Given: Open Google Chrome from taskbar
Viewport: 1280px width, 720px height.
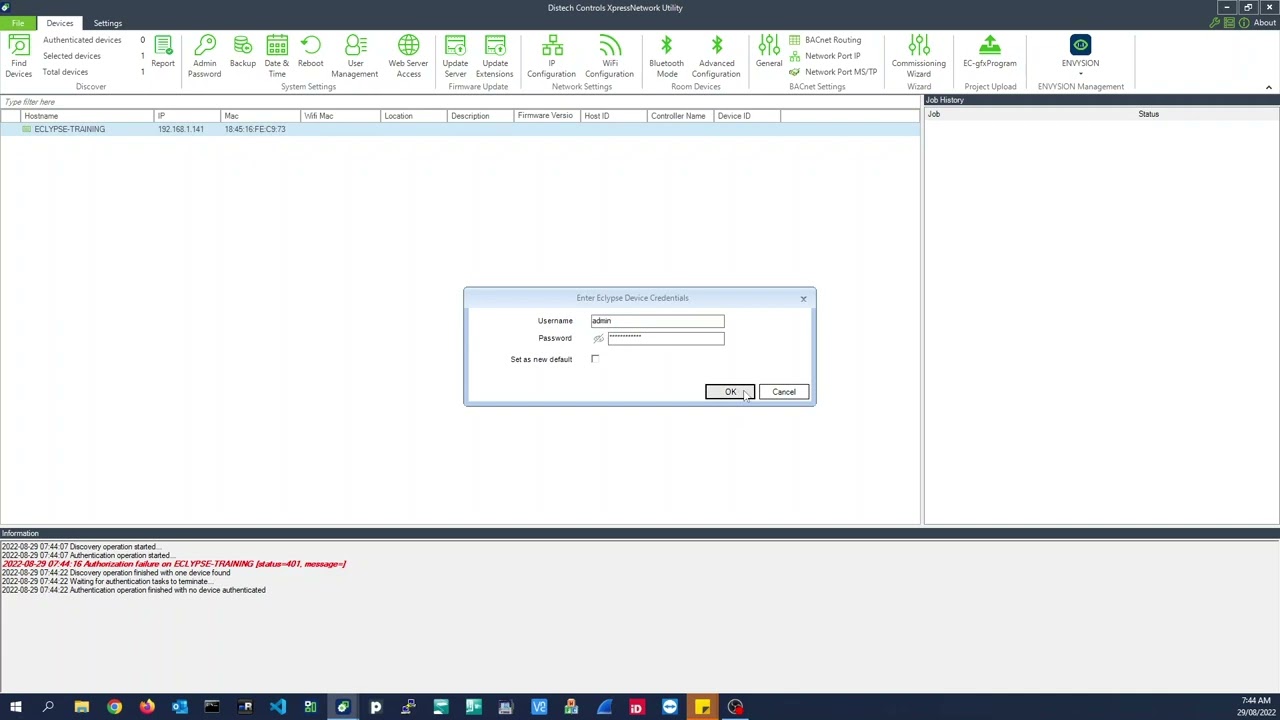Looking at the screenshot, I should [114, 708].
